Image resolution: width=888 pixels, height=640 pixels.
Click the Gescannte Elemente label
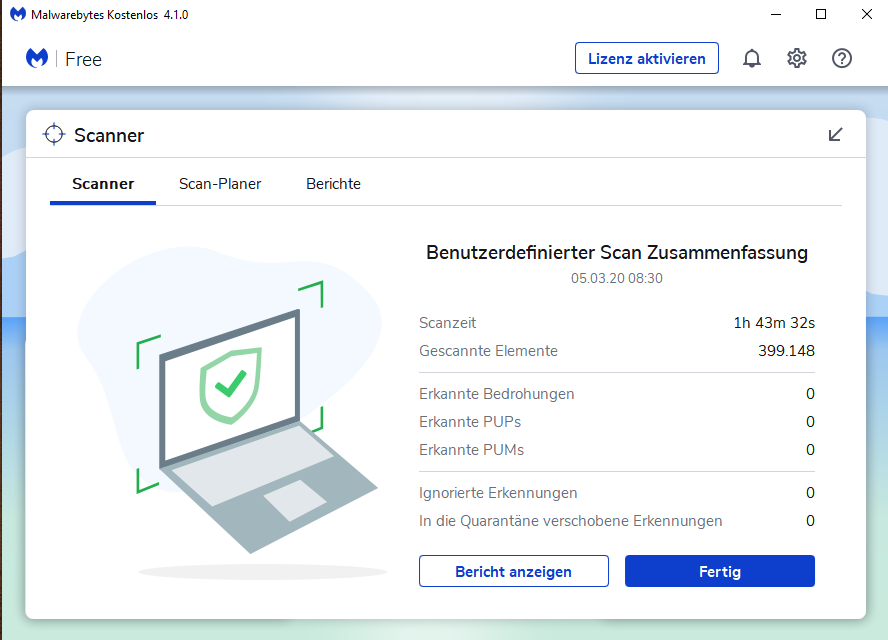pyautogui.click(x=488, y=351)
